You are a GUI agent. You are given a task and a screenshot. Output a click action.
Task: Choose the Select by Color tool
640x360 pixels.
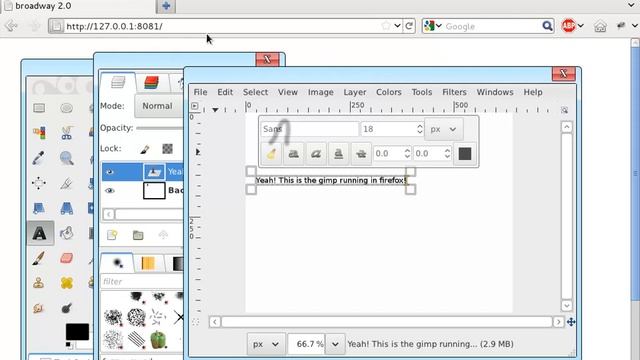39,133
